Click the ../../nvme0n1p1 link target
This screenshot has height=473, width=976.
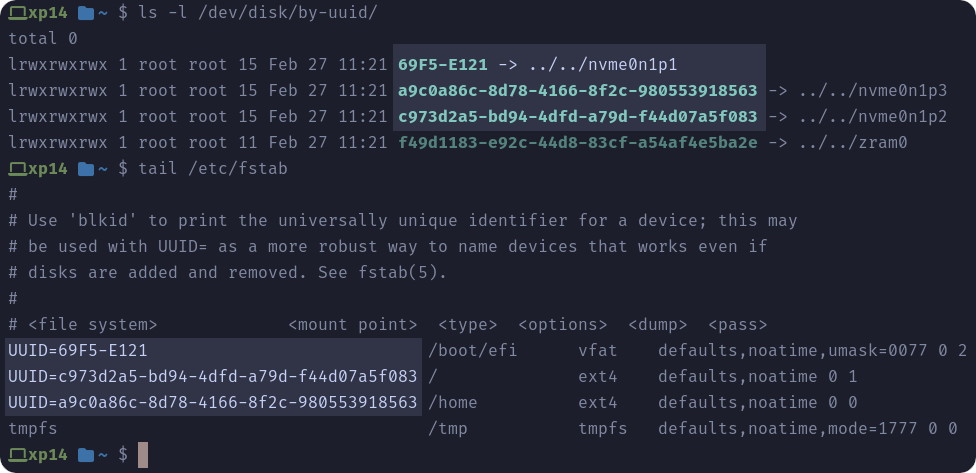[603, 65]
